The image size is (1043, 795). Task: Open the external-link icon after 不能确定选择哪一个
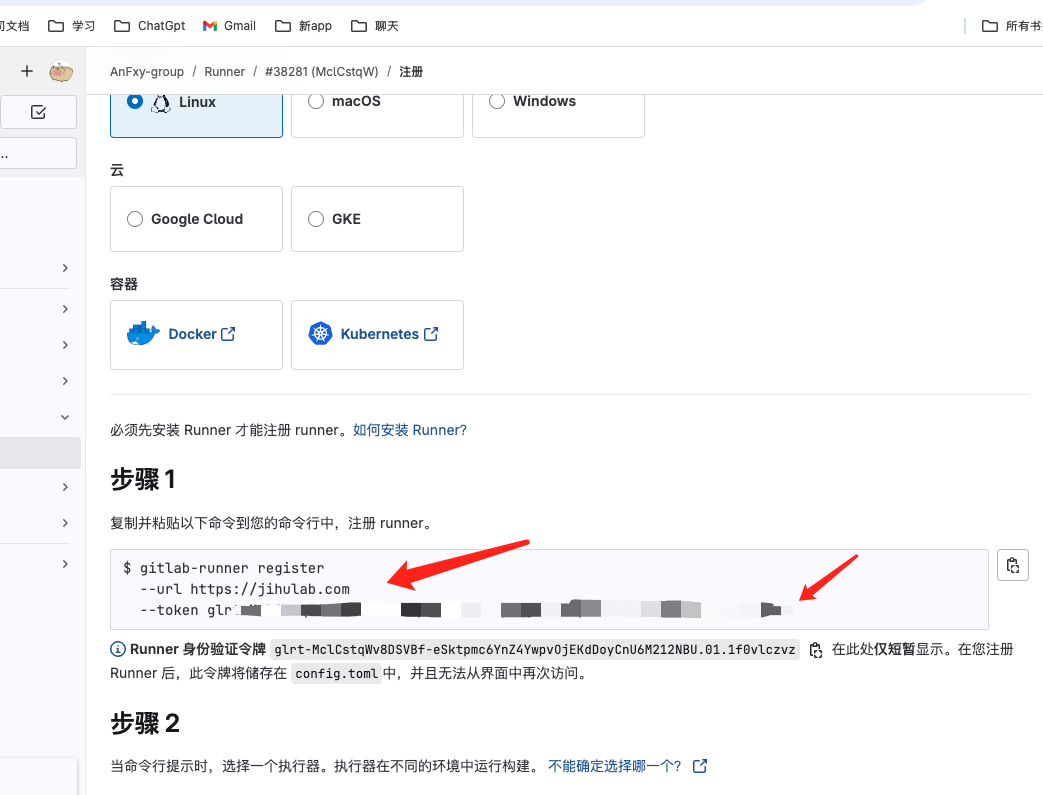coord(700,766)
